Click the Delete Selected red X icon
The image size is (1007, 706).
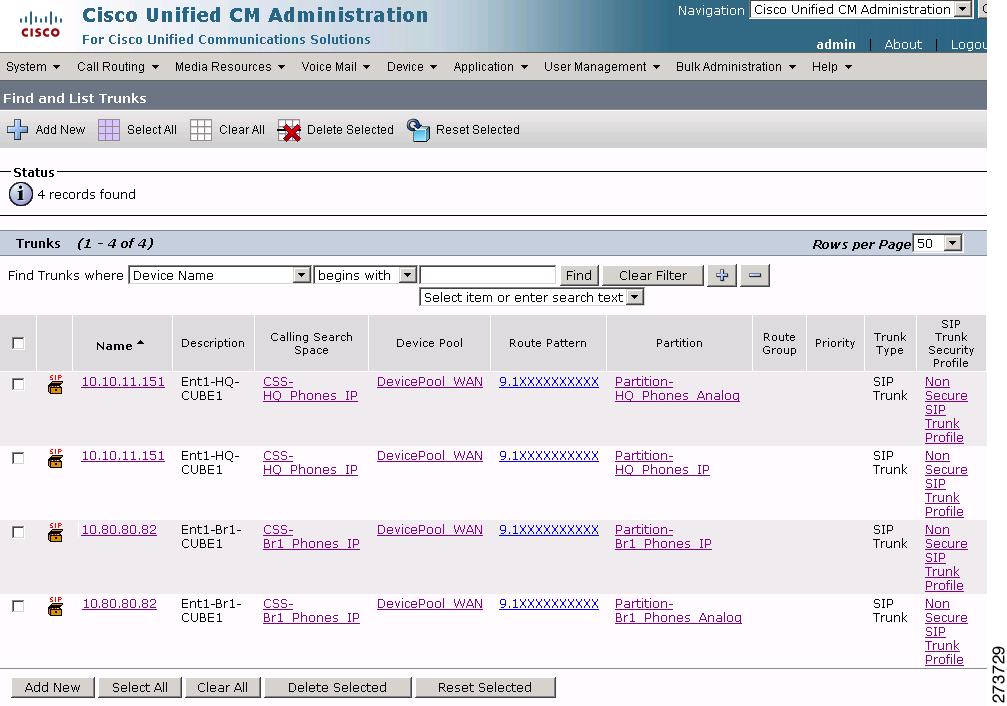coord(289,130)
